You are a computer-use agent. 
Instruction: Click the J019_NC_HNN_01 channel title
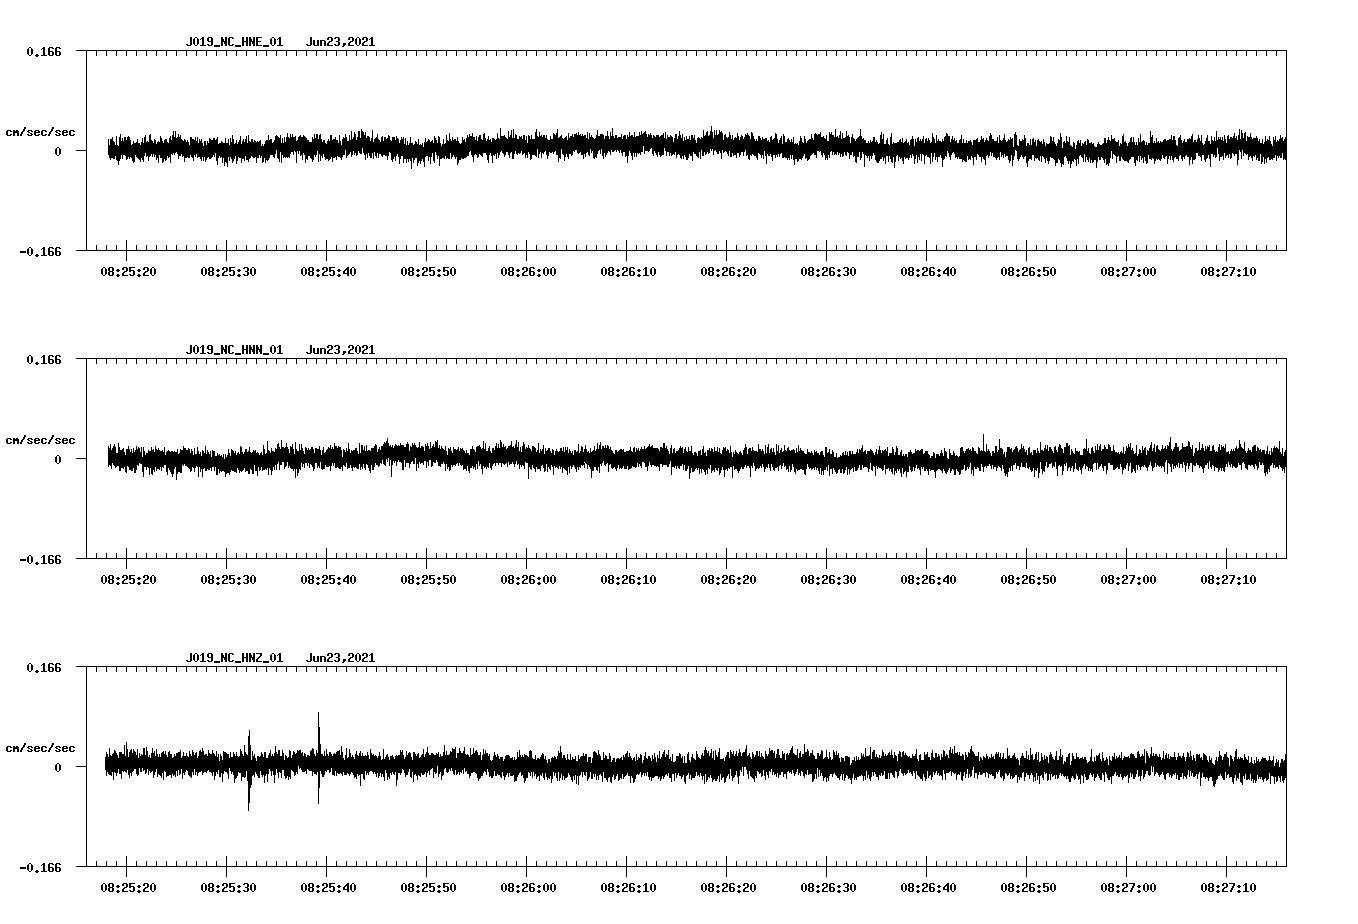[x=234, y=350]
